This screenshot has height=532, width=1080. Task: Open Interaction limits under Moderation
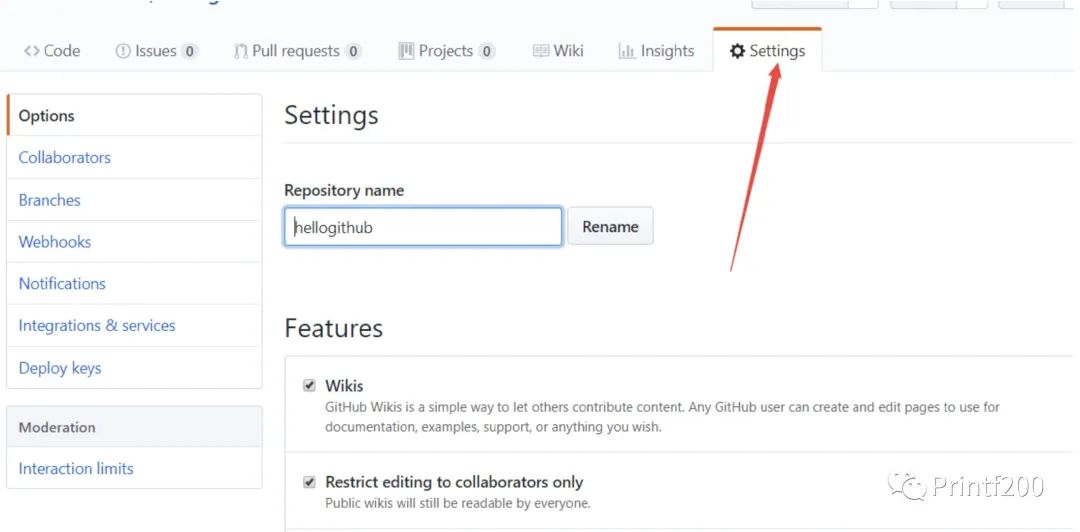(76, 469)
